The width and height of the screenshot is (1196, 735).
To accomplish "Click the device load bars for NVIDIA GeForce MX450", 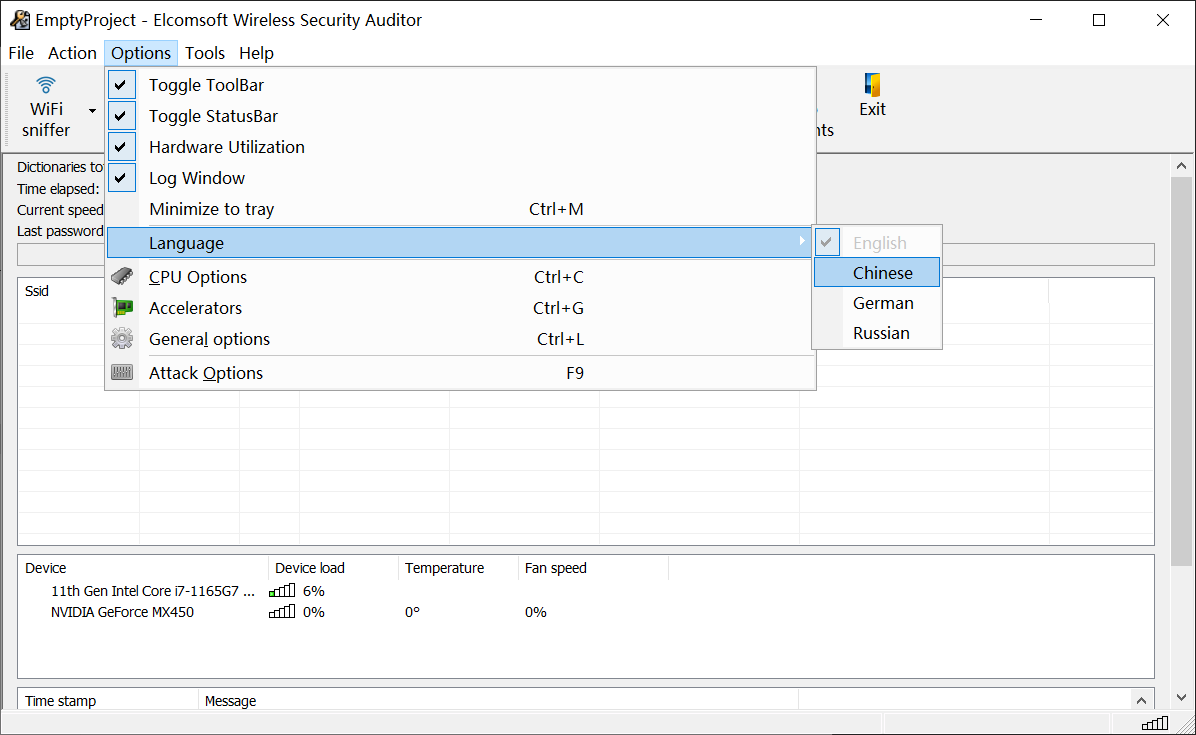I will coord(282,611).
